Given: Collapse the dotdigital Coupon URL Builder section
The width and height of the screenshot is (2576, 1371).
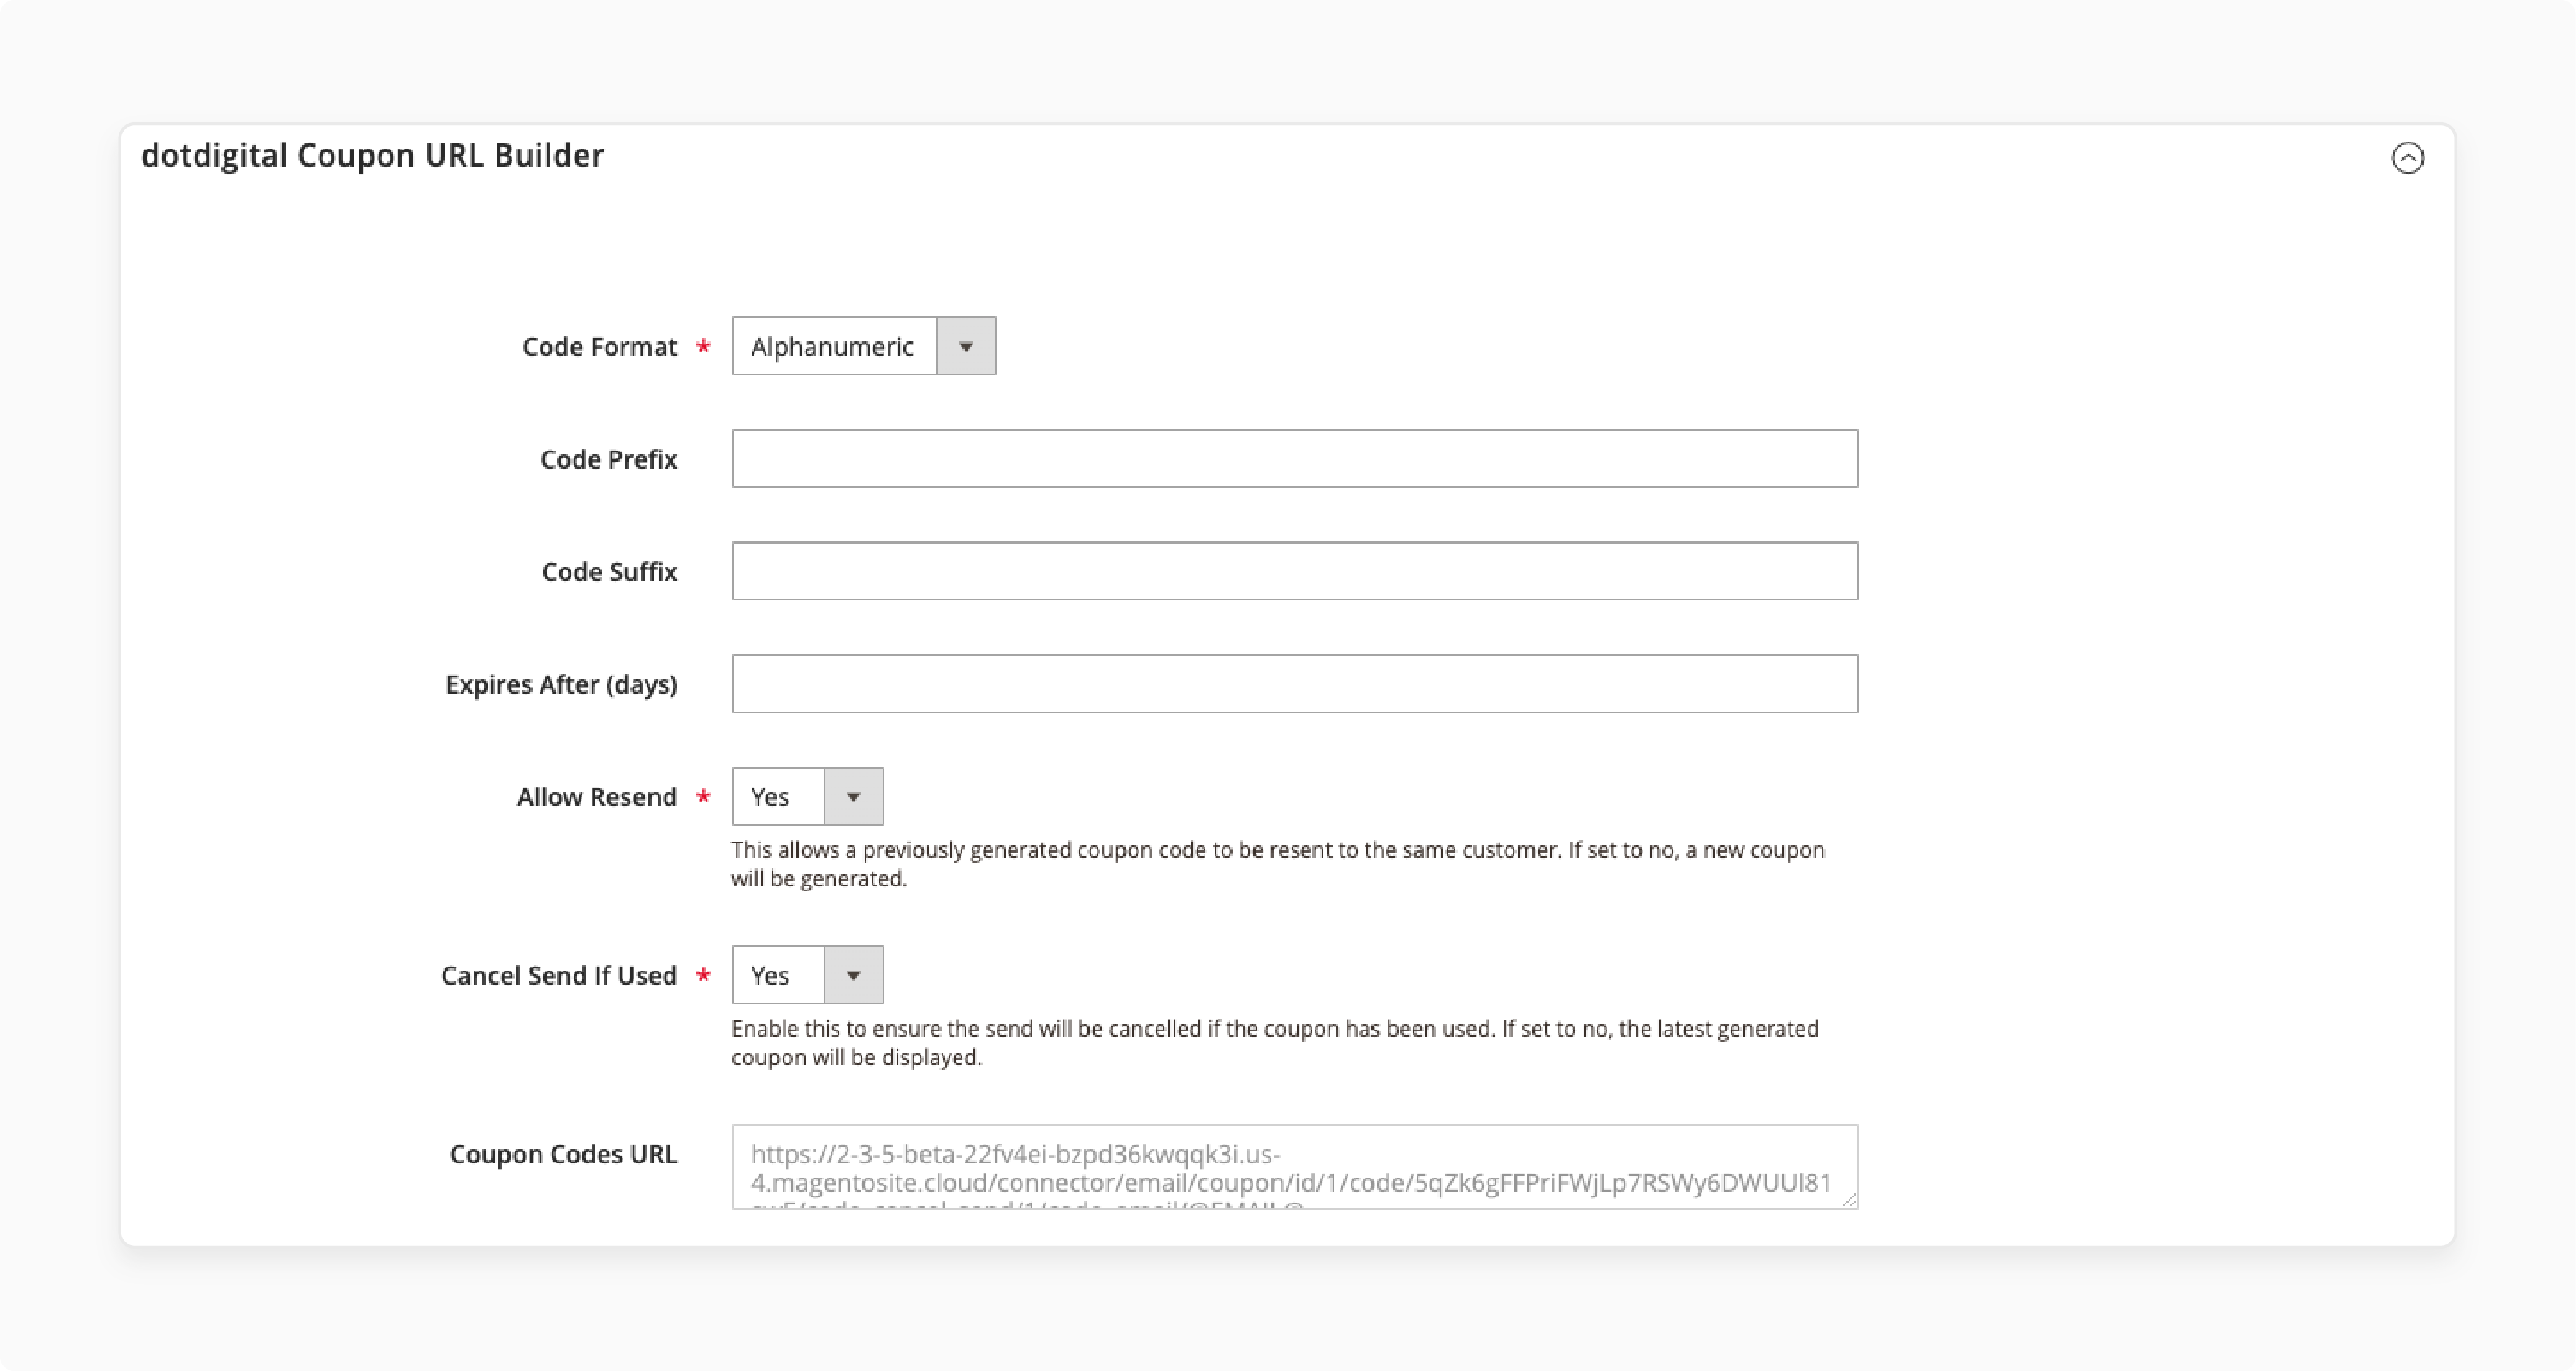Looking at the screenshot, I should (x=2407, y=158).
